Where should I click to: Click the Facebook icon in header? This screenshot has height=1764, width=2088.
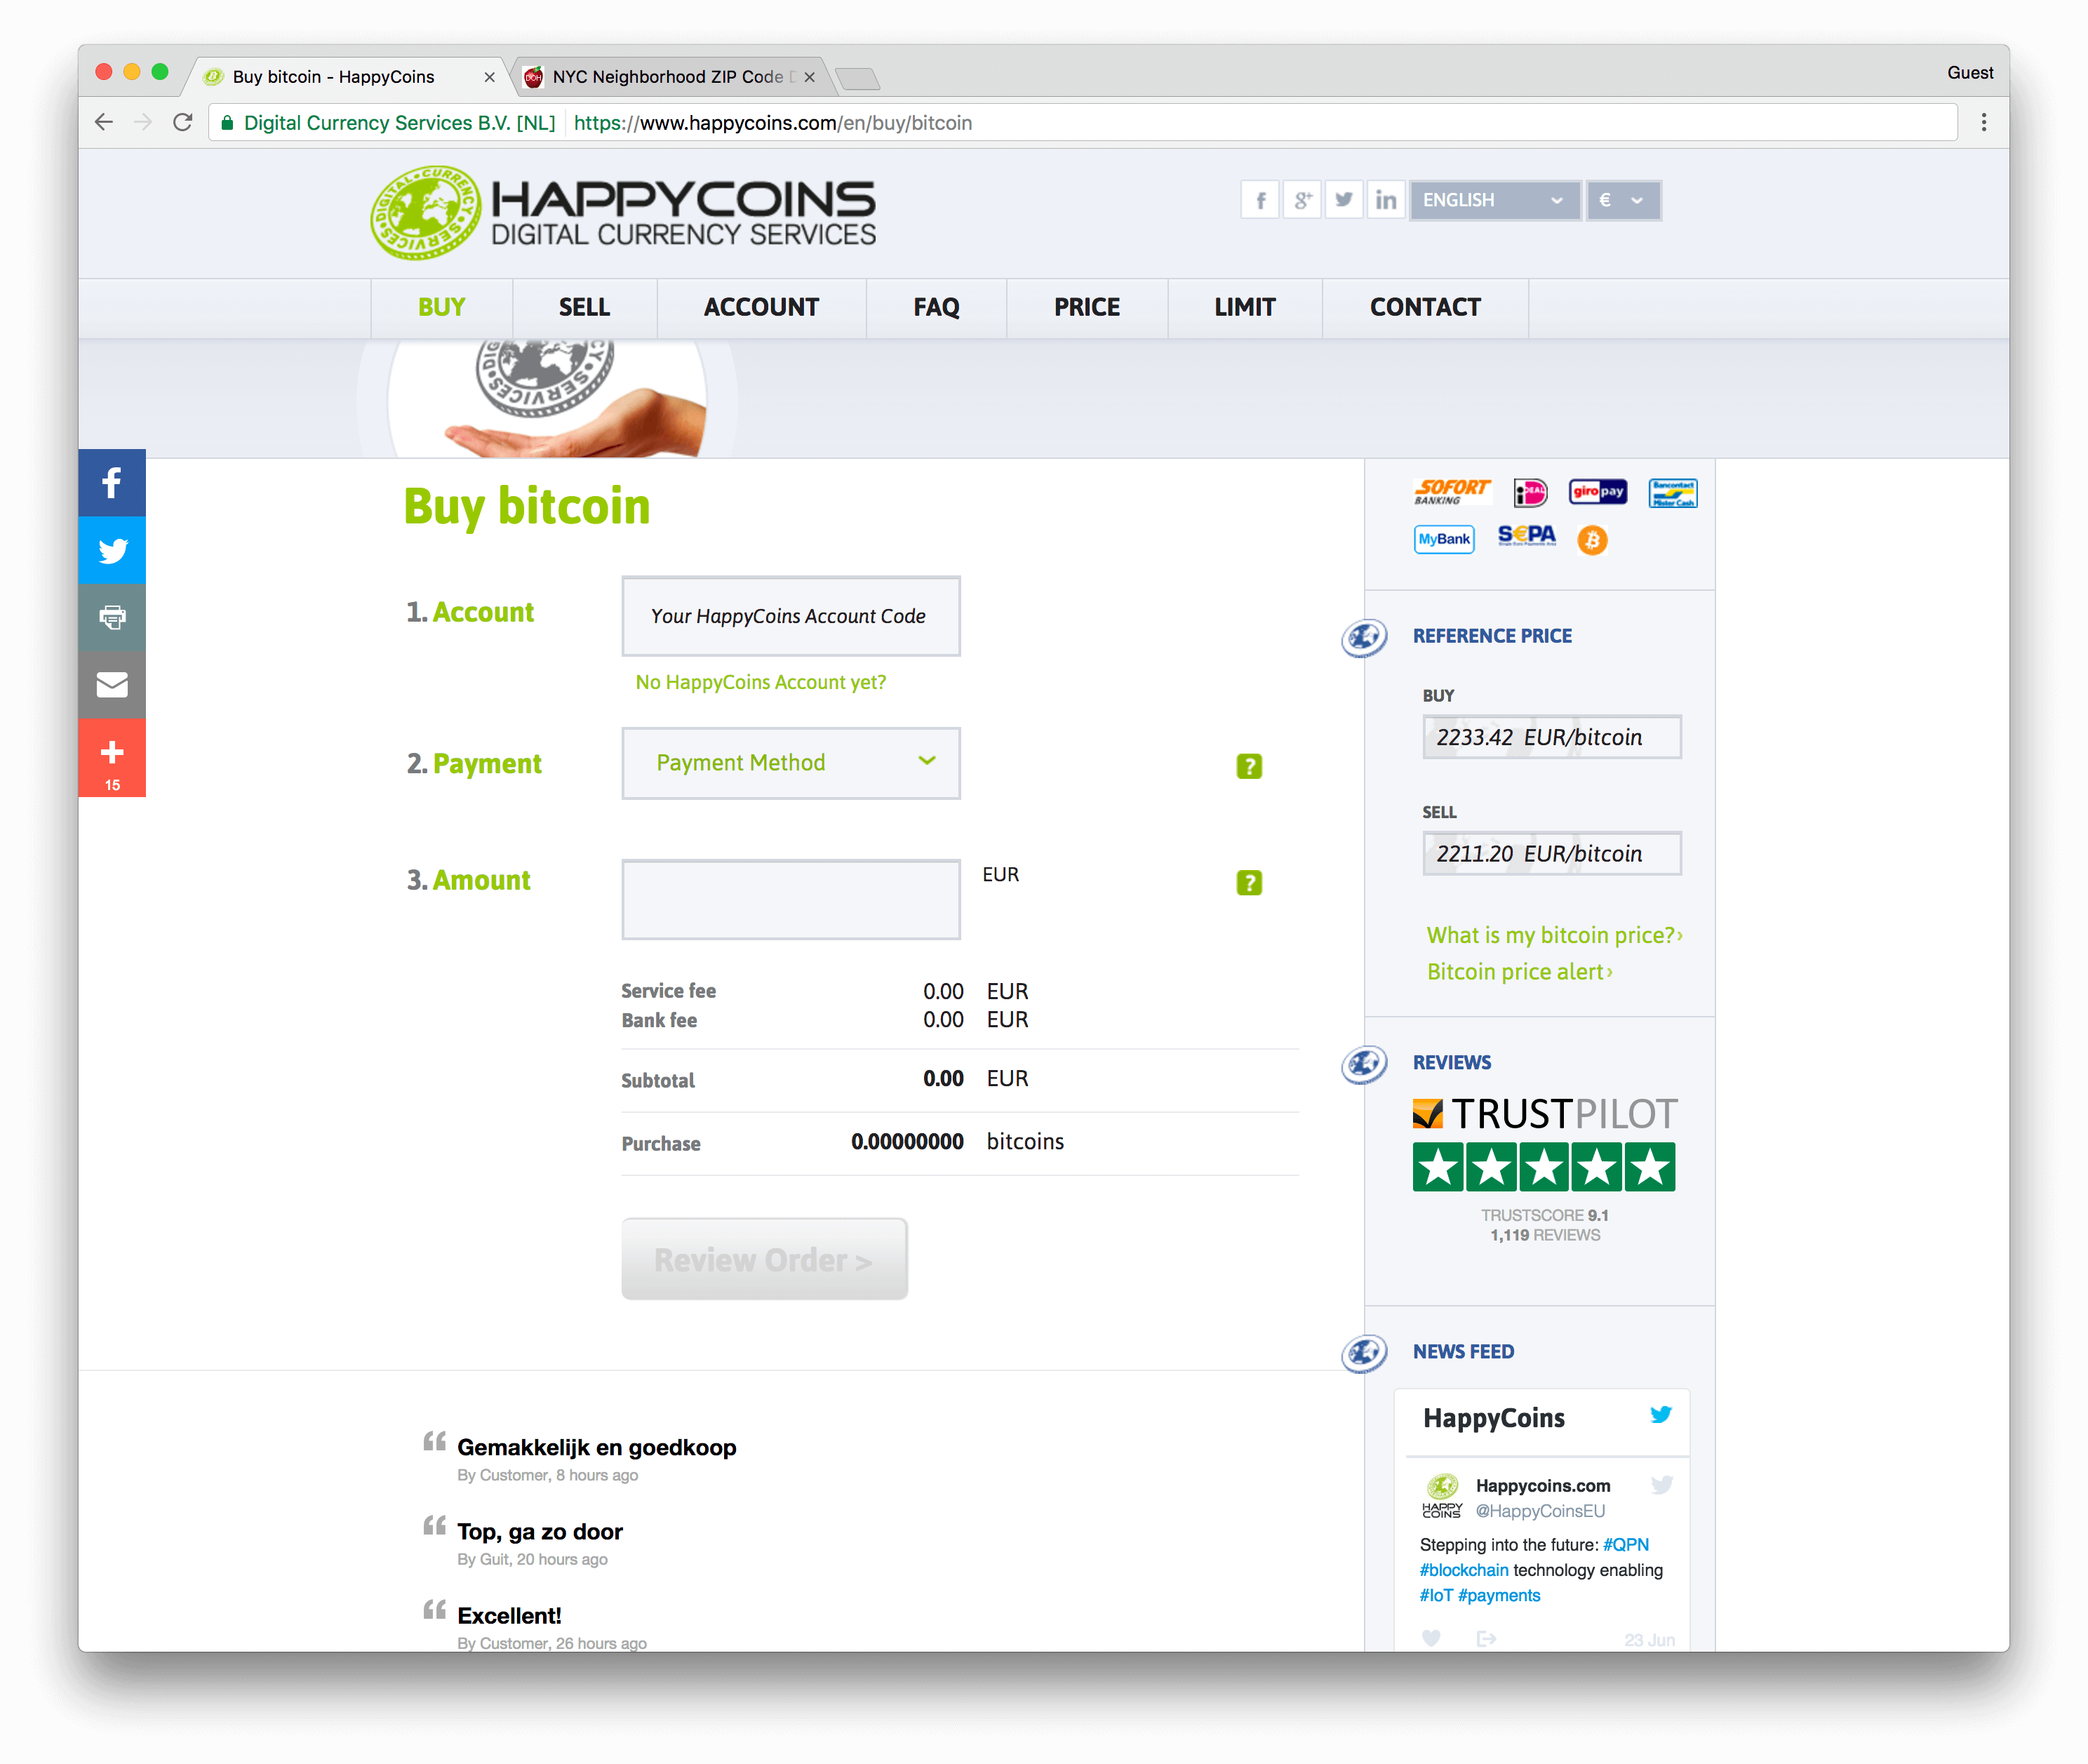click(1260, 200)
